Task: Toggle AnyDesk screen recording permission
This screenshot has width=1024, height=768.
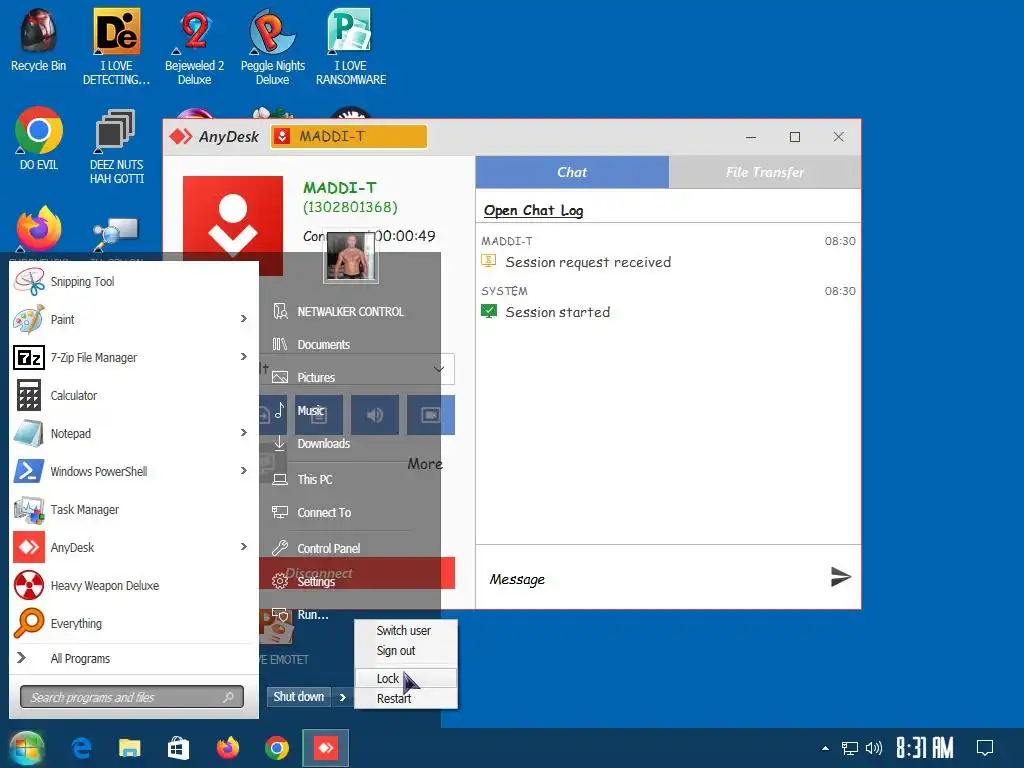Action: pyautogui.click(x=431, y=415)
